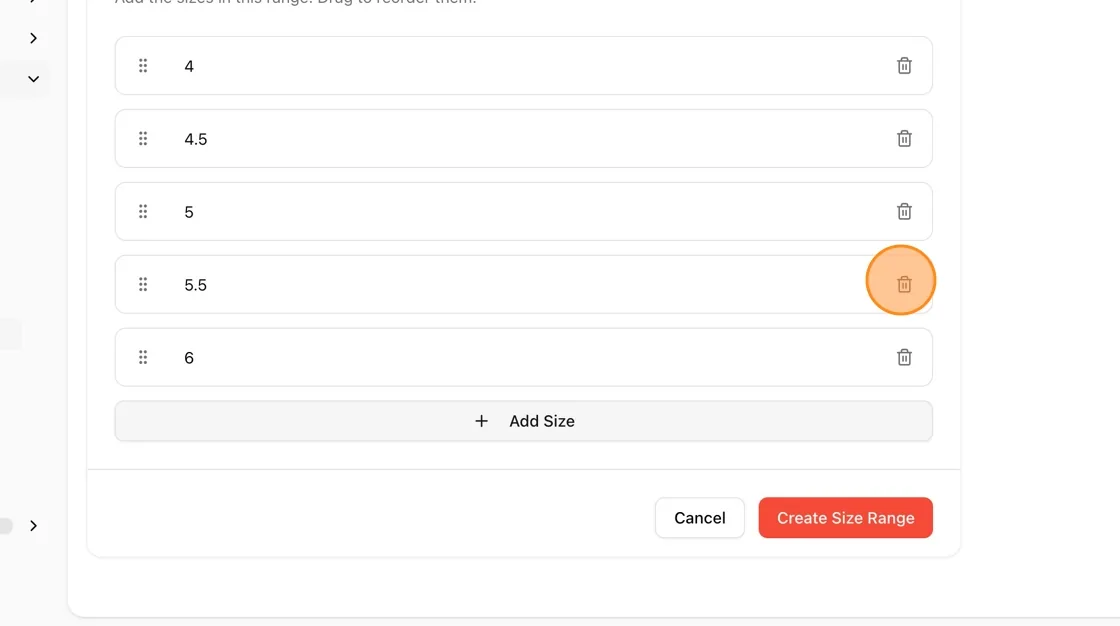Add a new size row
The image size is (1120, 626).
pos(524,421)
